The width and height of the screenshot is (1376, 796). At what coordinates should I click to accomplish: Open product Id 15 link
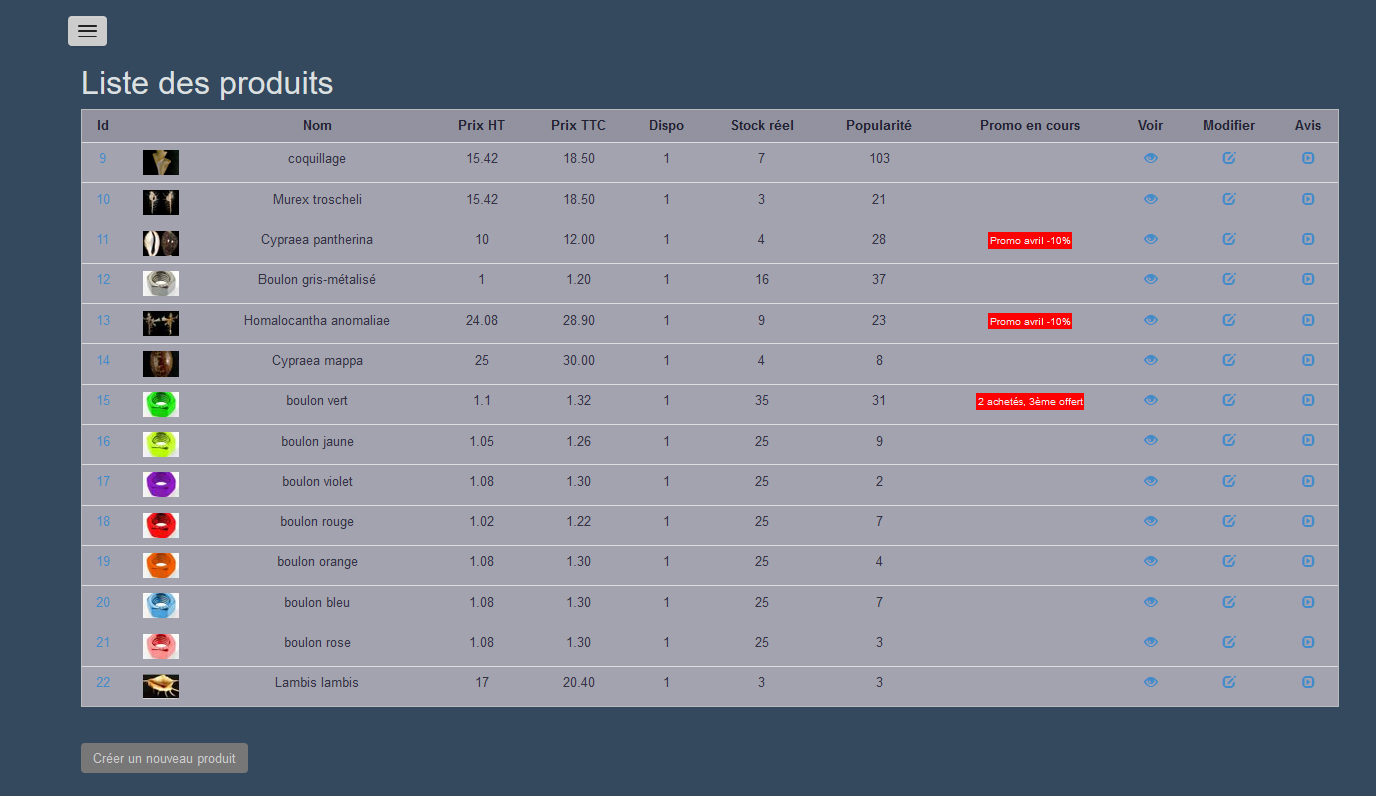point(103,400)
